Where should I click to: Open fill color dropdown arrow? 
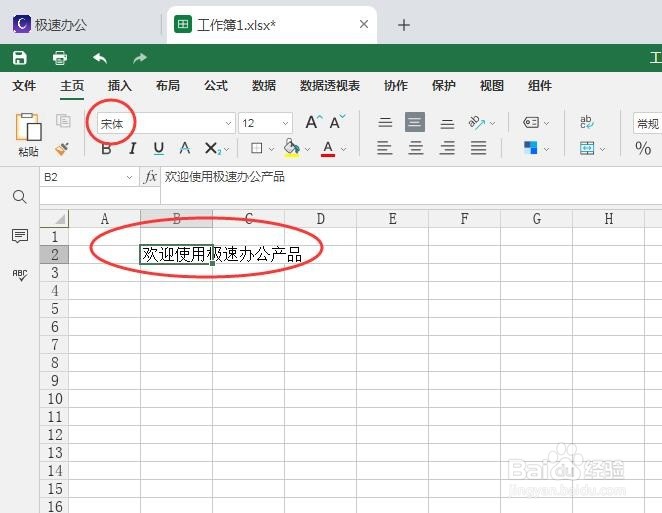point(307,149)
